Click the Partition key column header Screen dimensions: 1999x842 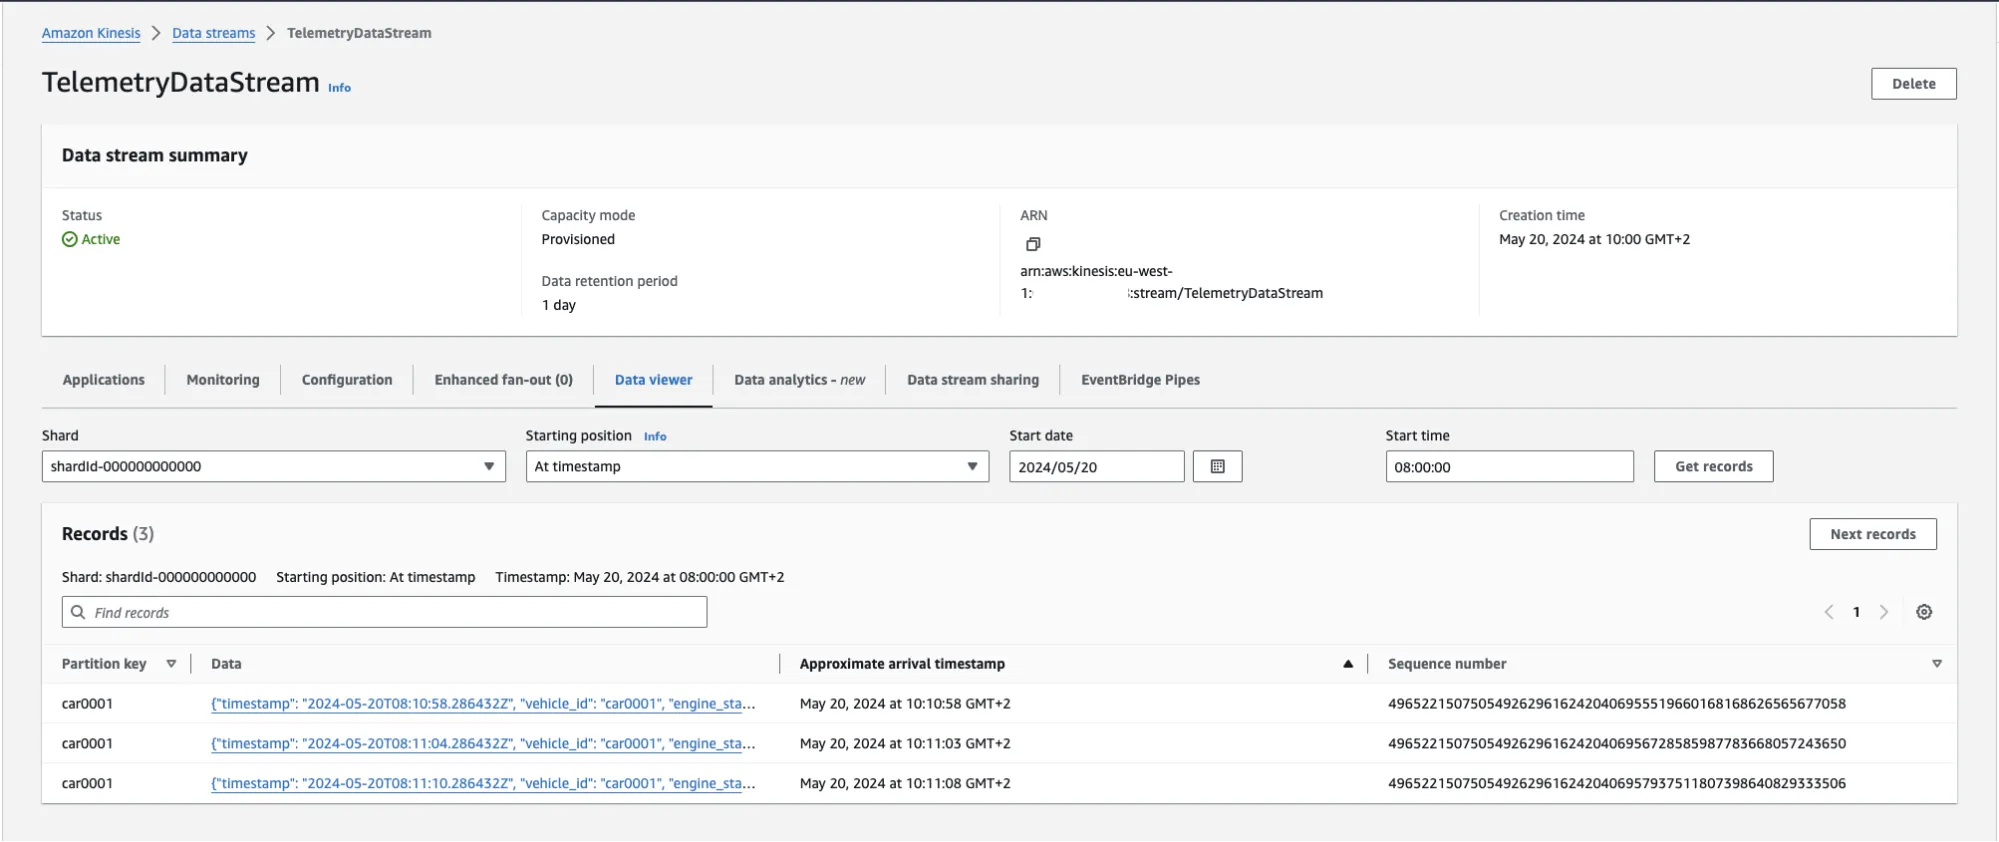tap(104, 664)
